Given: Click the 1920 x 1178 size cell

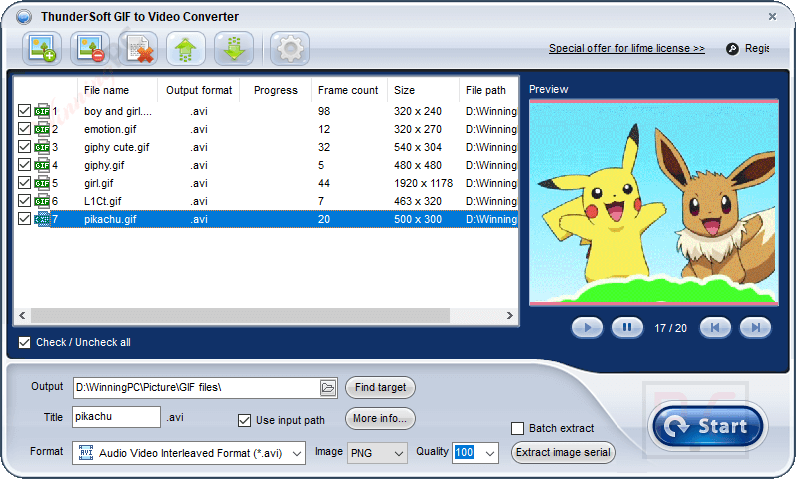Looking at the screenshot, I should pyautogui.click(x=423, y=183).
